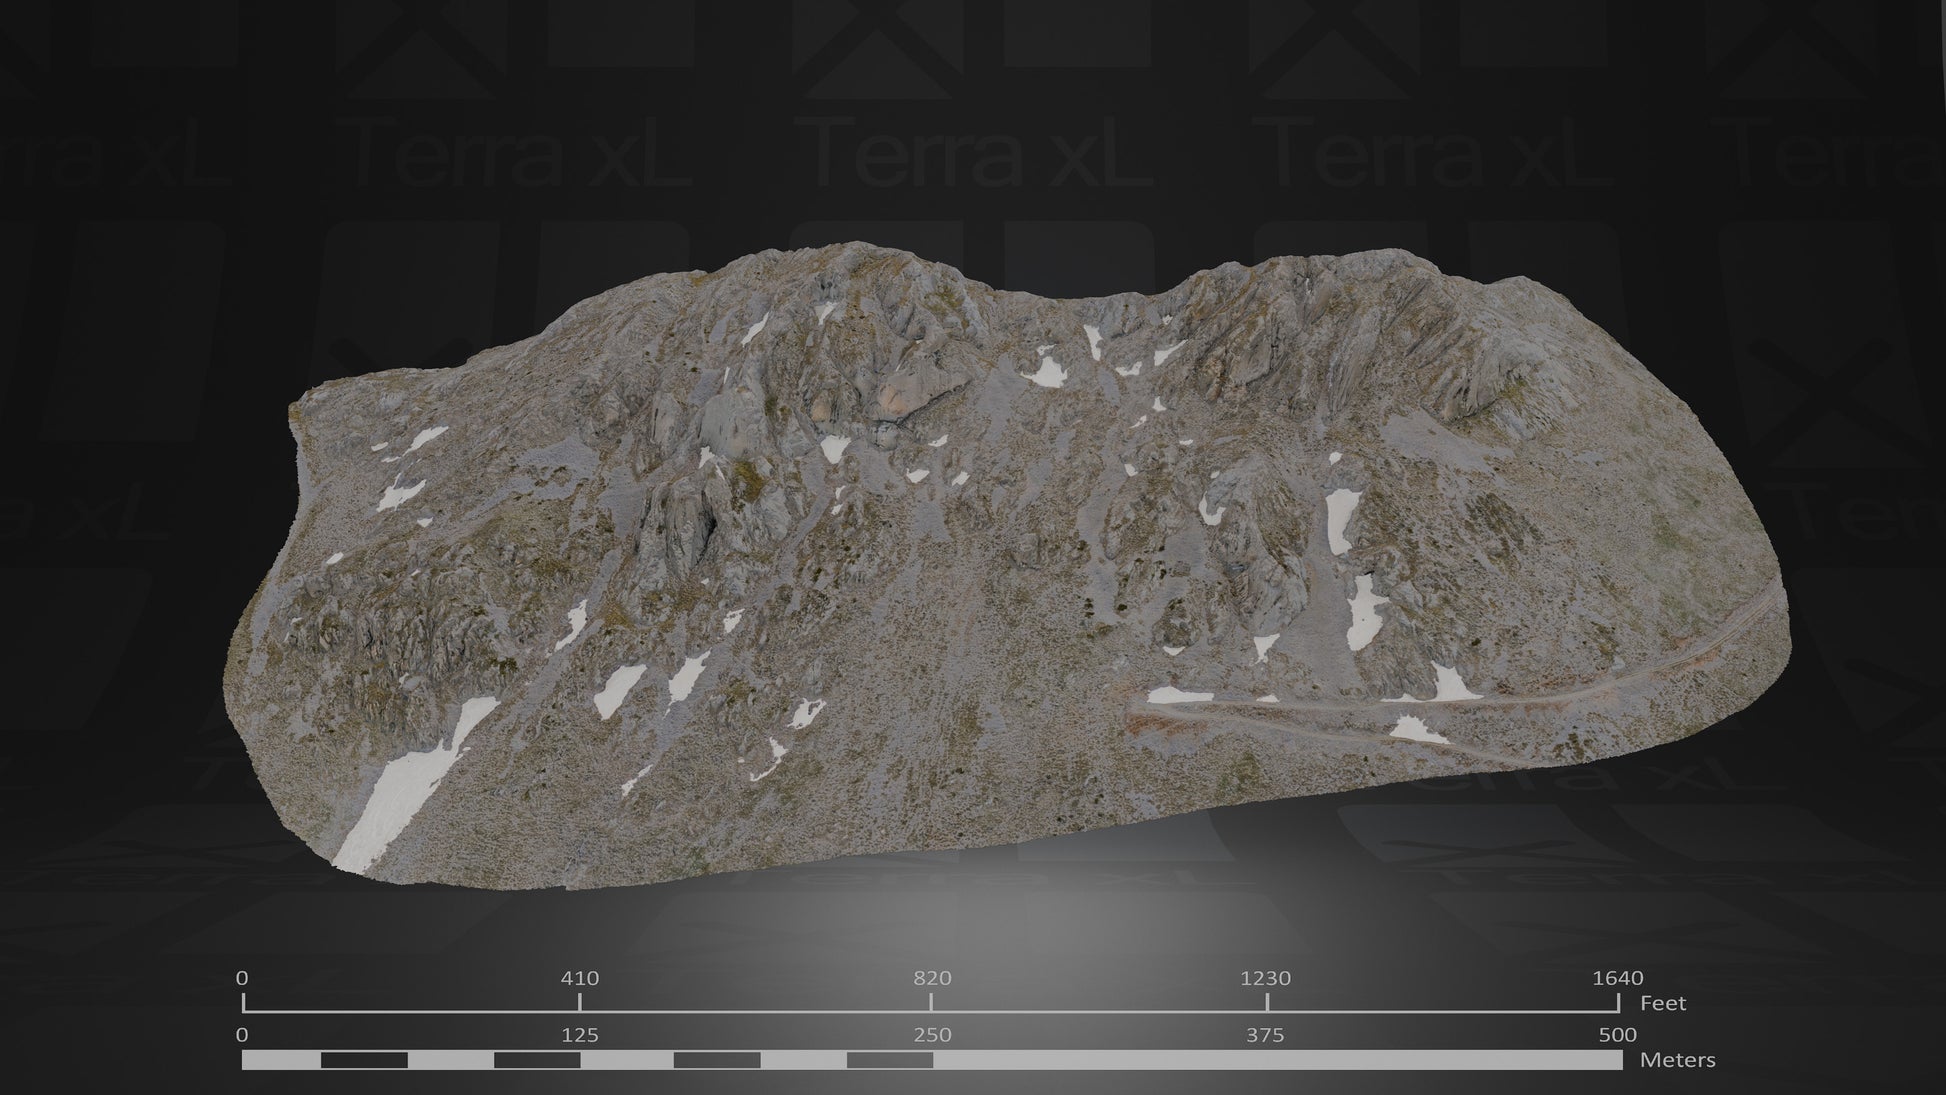Click the 820 tick on the Feet scale
The image size is (1946, 1095).
coord(931,977)
